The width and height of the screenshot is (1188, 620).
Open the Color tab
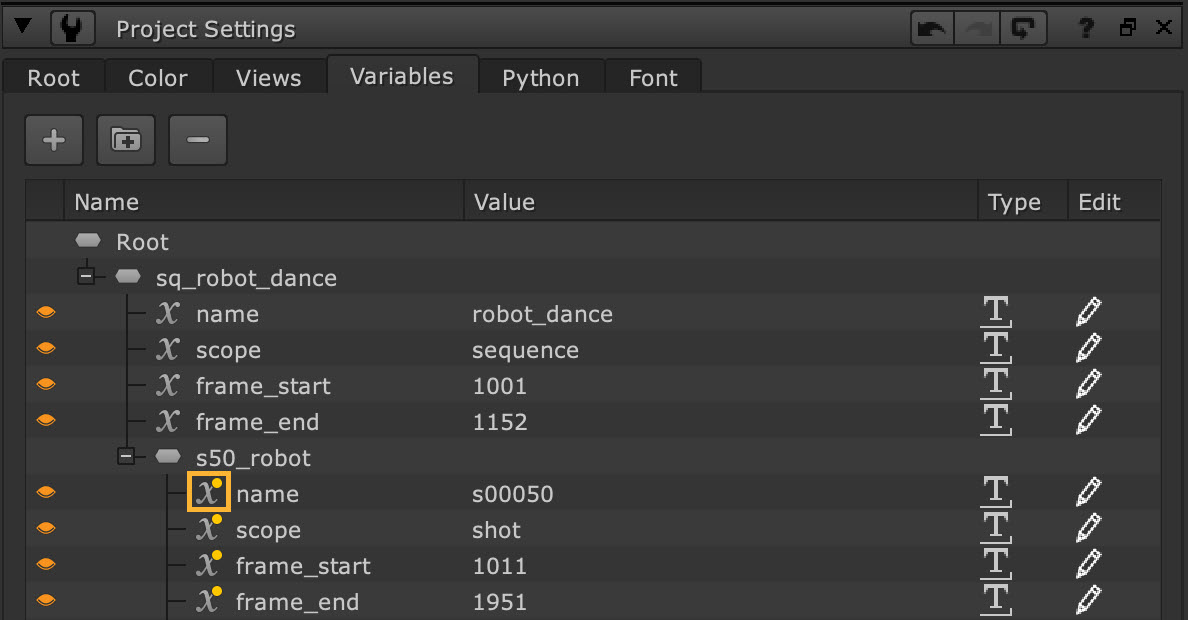point(157,78)
